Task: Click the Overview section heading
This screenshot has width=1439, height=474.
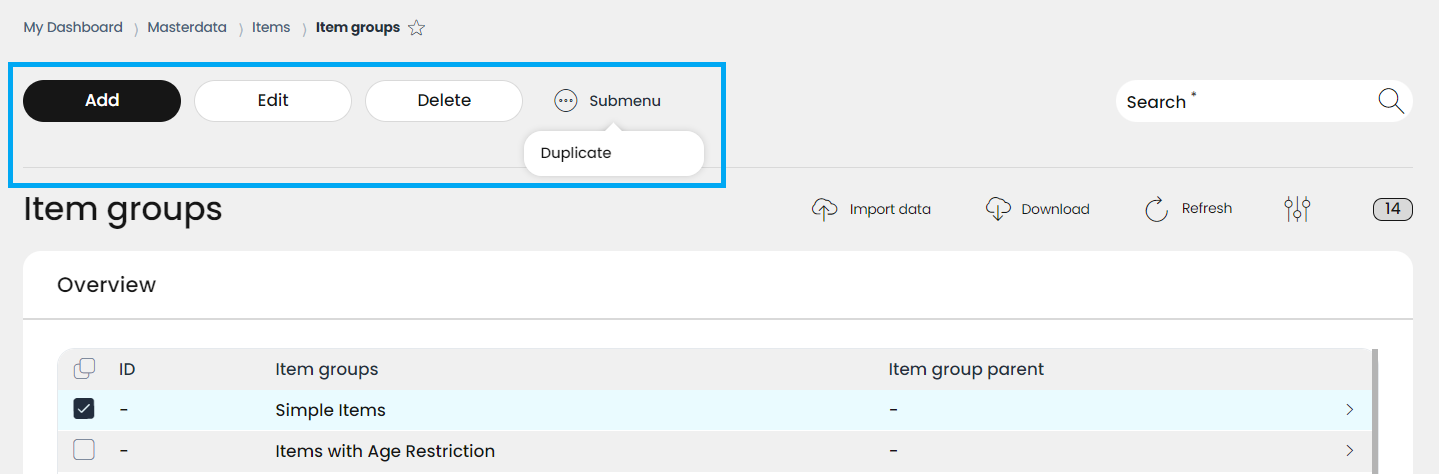Action: coord(106,285)
